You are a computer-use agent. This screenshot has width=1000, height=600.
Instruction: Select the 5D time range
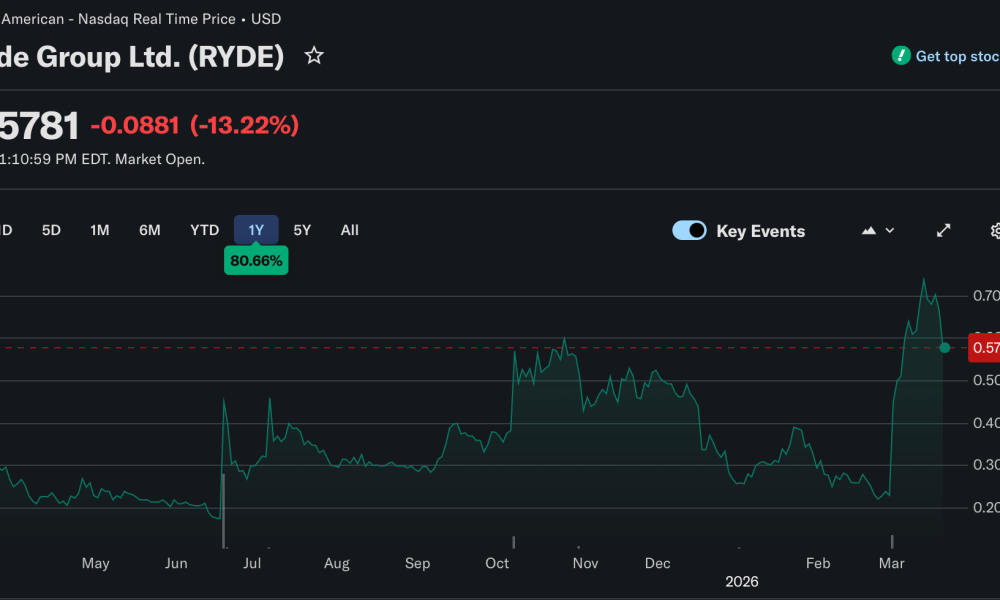pyautogui.click(x=51, y=230)
